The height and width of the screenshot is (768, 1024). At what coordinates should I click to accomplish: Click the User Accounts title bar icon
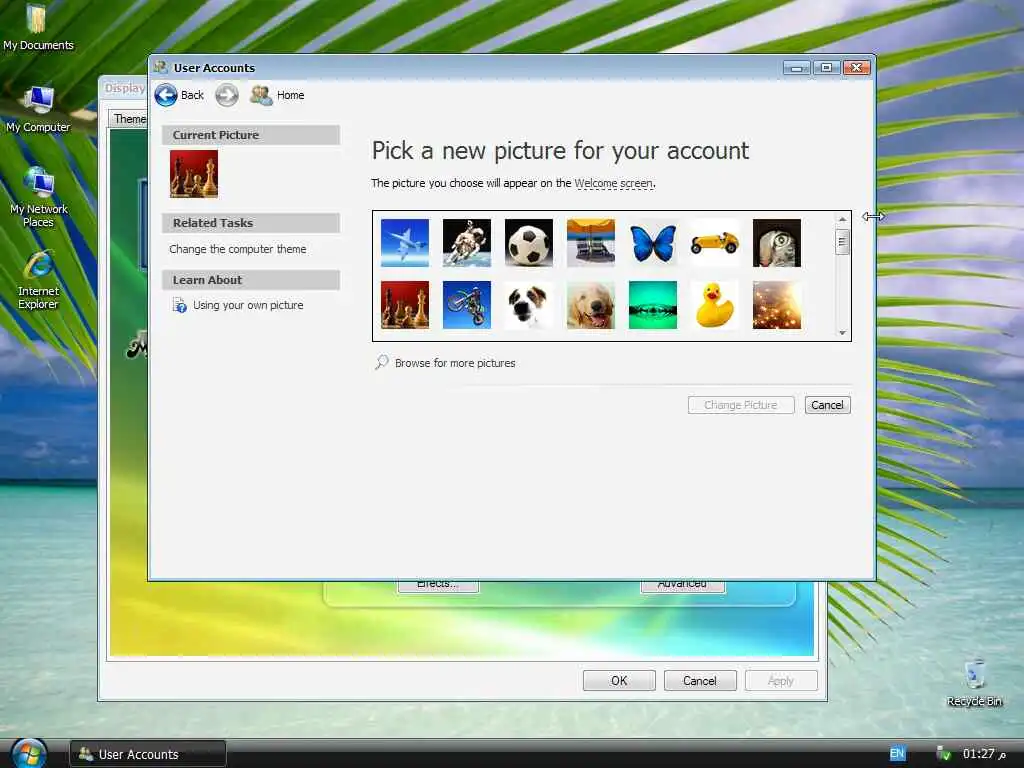tap(160, 67)
